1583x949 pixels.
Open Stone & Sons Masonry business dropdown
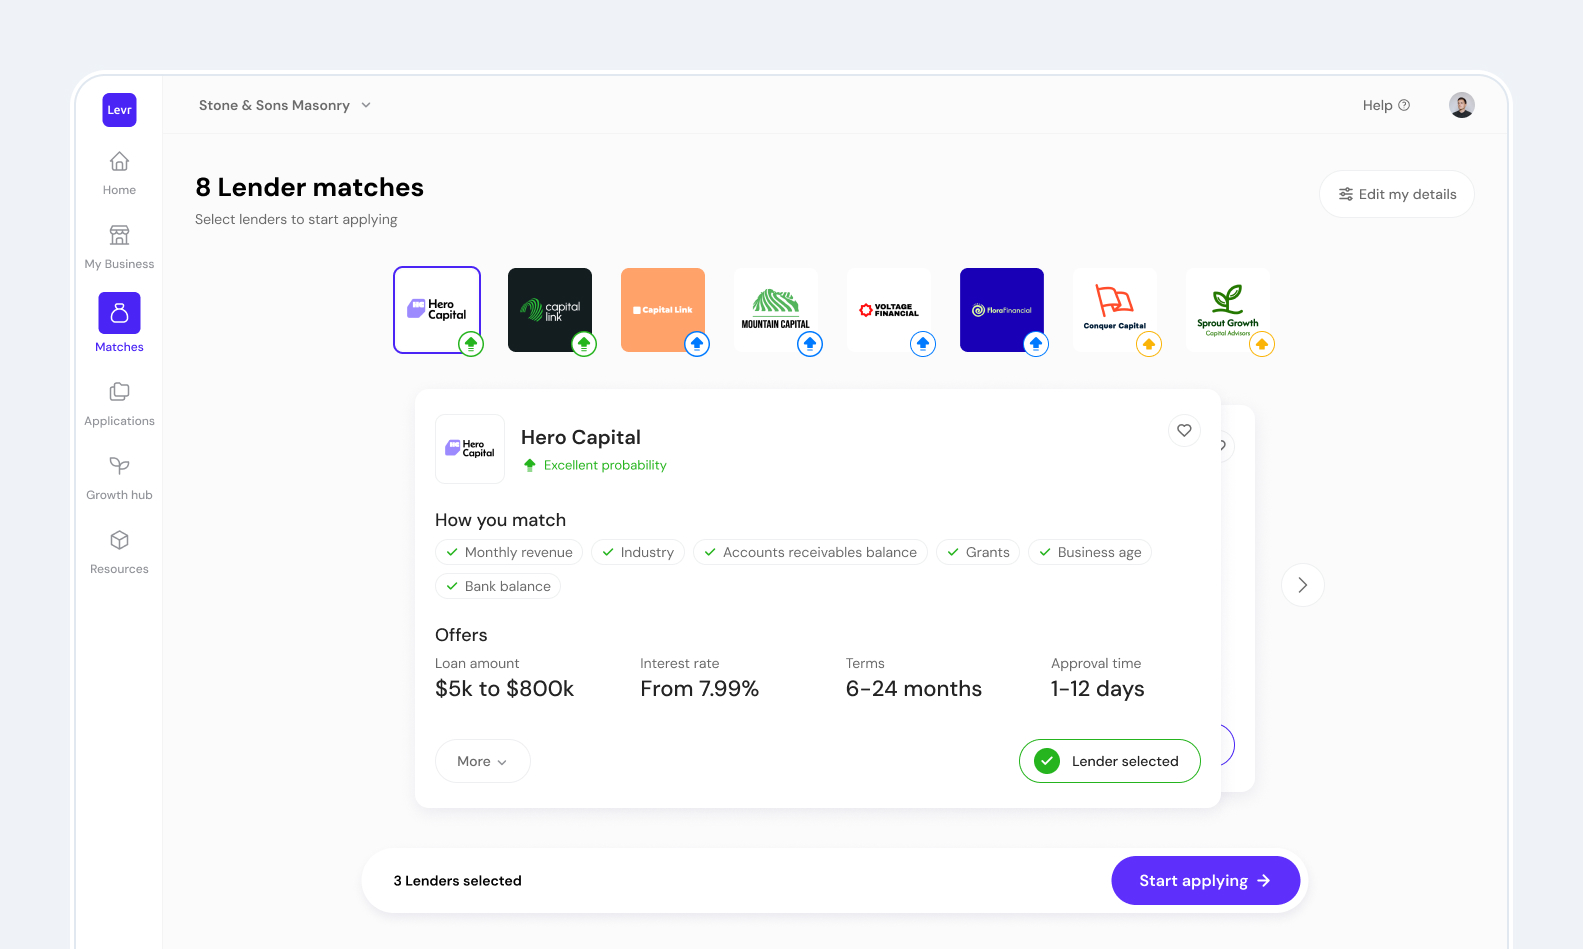point(285,105)
